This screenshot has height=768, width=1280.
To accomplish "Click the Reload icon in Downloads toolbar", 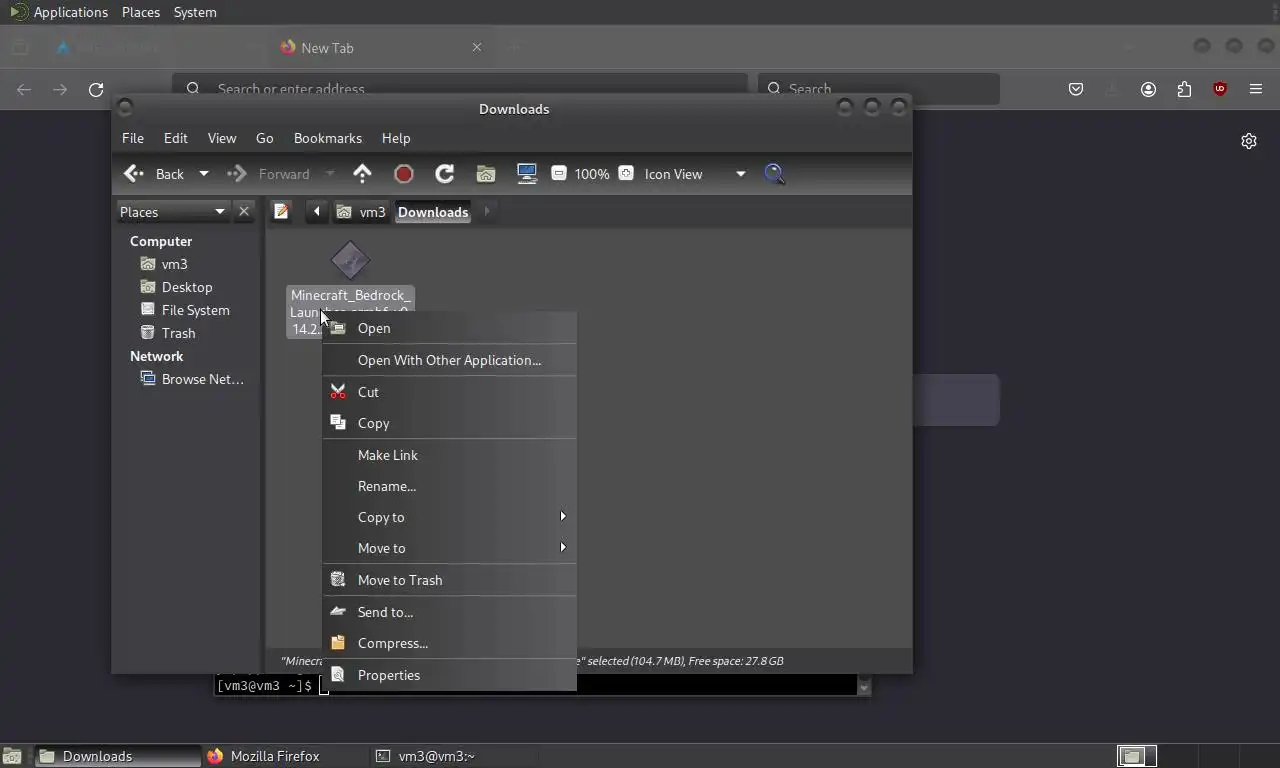I will 445,174.
